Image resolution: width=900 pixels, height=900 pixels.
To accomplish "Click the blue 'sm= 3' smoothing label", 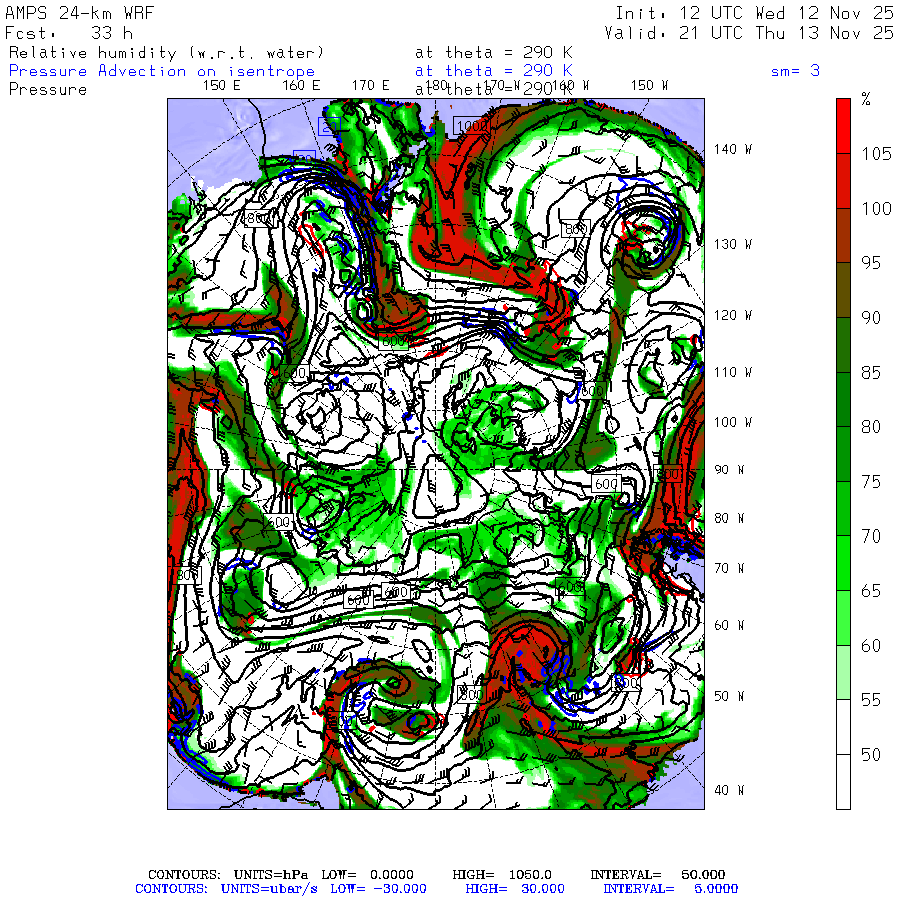I will tap(795, 71).
